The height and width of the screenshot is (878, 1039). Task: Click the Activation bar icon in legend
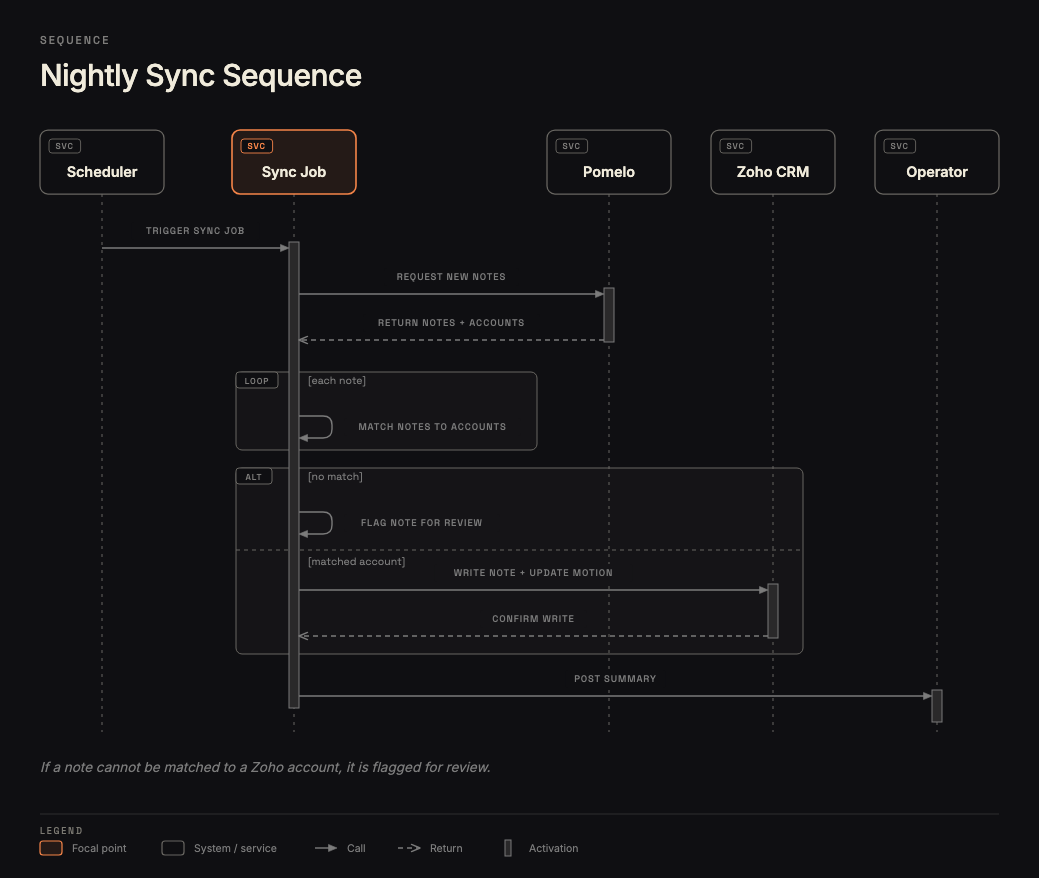[x=508, y=848]
